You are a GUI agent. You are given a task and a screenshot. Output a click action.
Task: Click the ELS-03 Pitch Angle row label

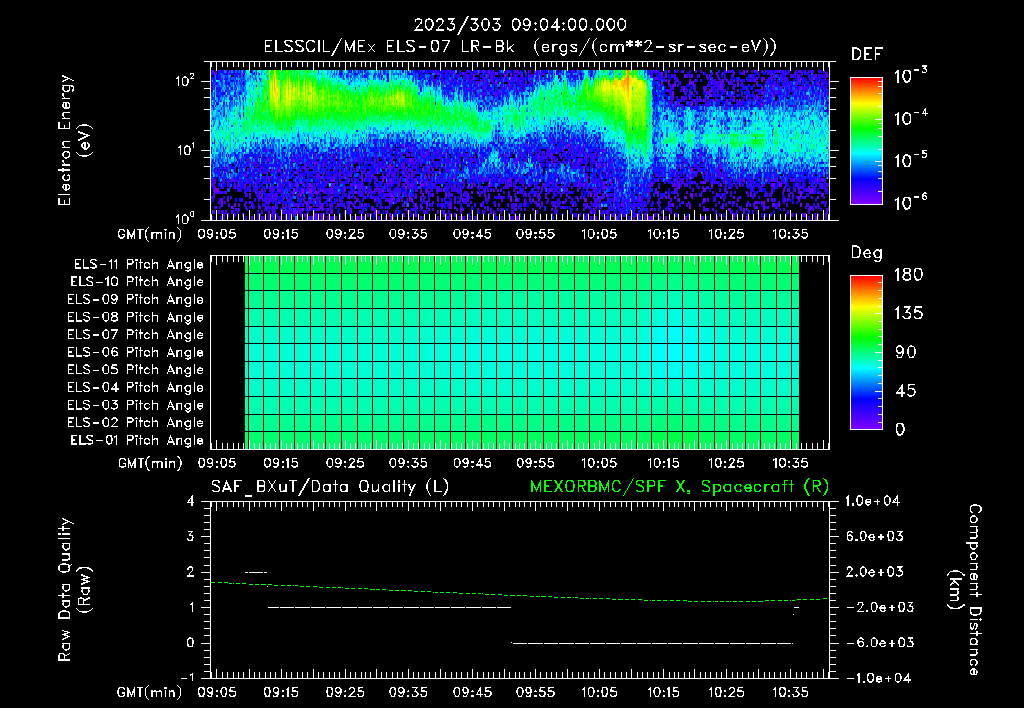point(136,406)
